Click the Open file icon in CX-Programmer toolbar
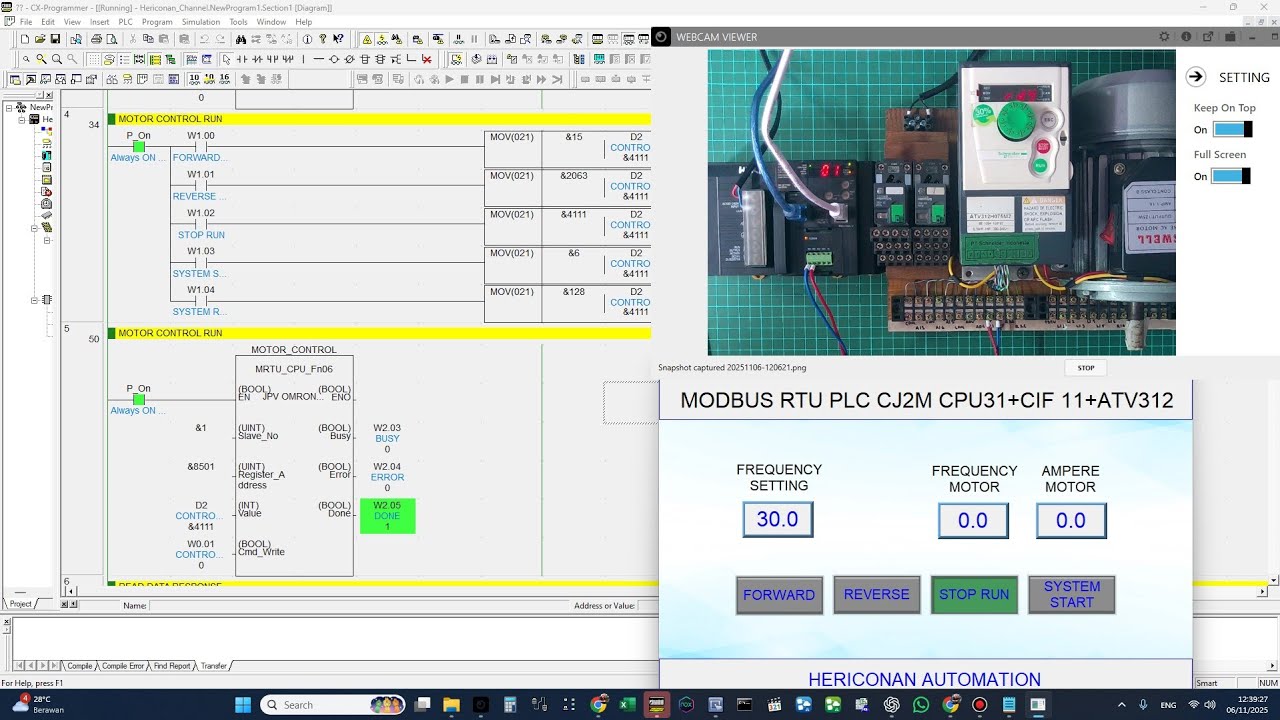 pyautogui.click(x=40, y=39)
